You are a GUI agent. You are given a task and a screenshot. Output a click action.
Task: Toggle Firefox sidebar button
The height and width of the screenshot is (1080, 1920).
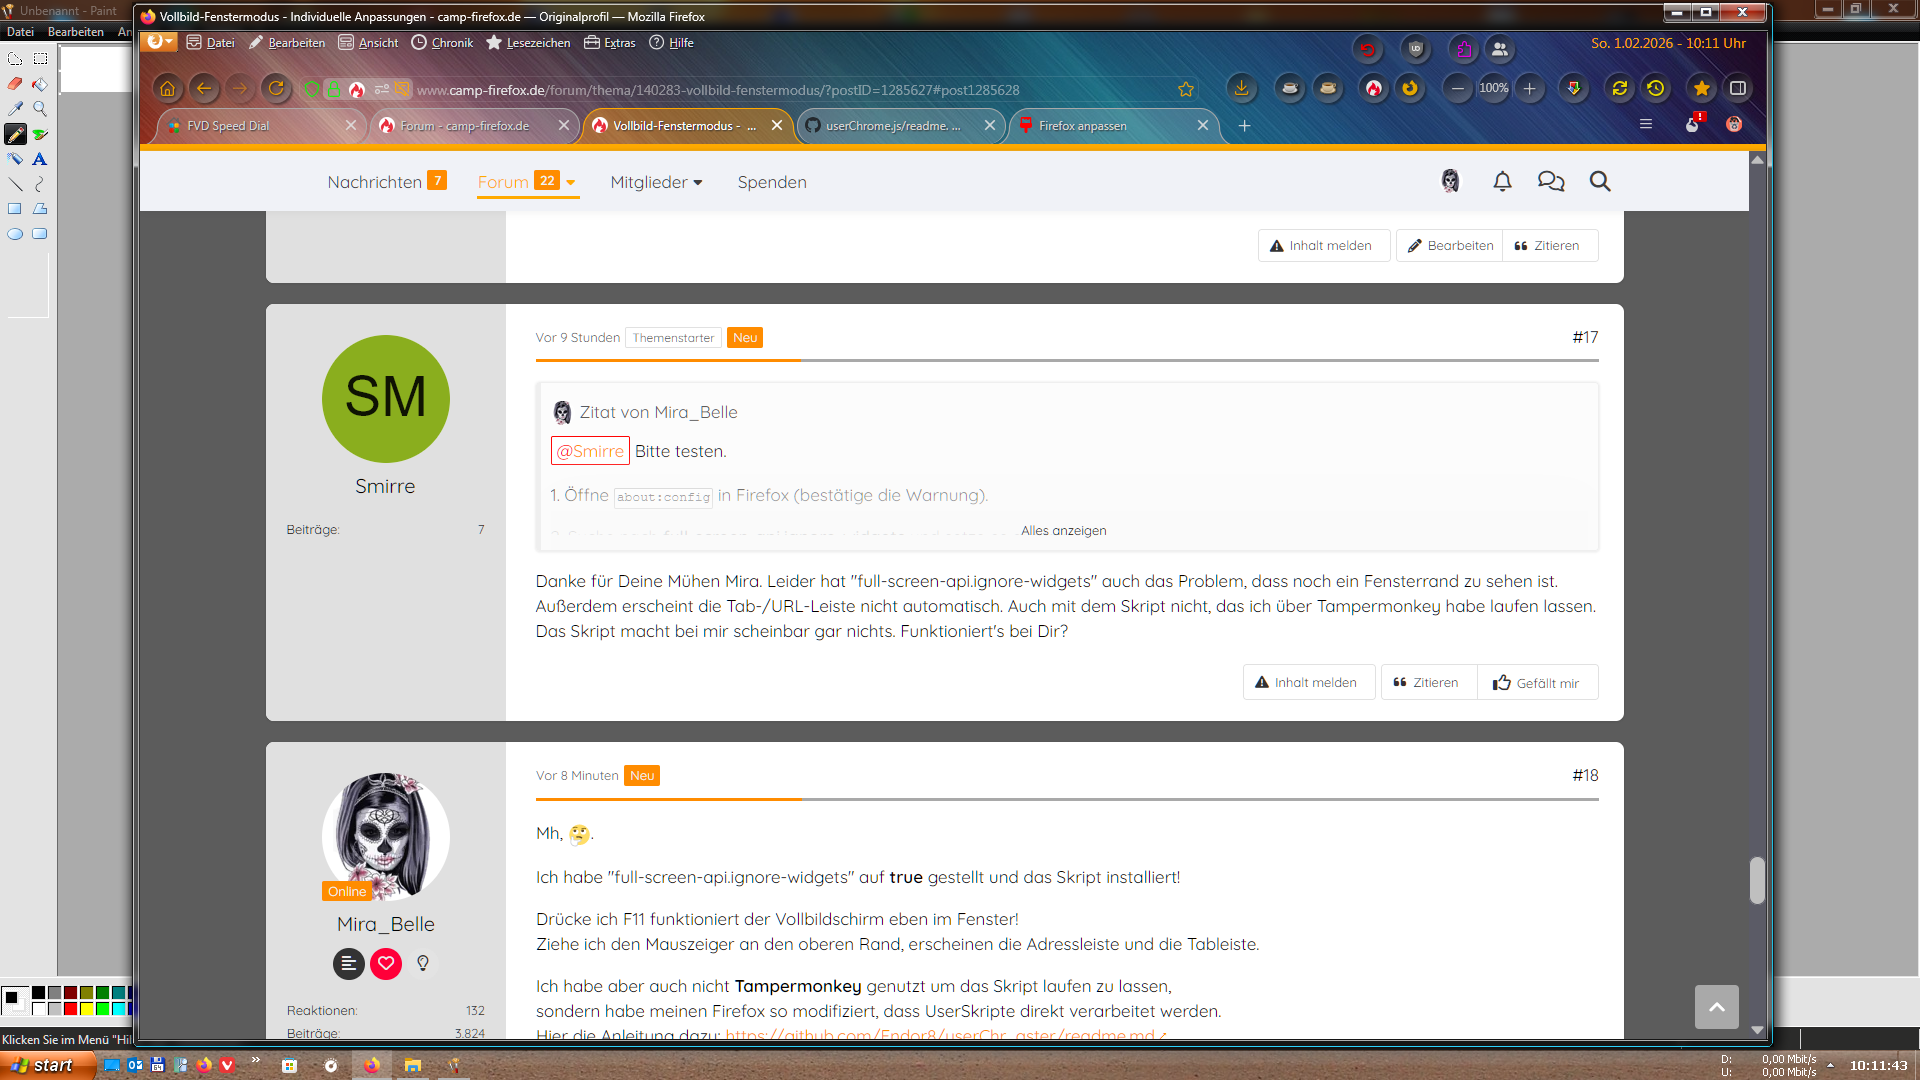click(1738, 89)
